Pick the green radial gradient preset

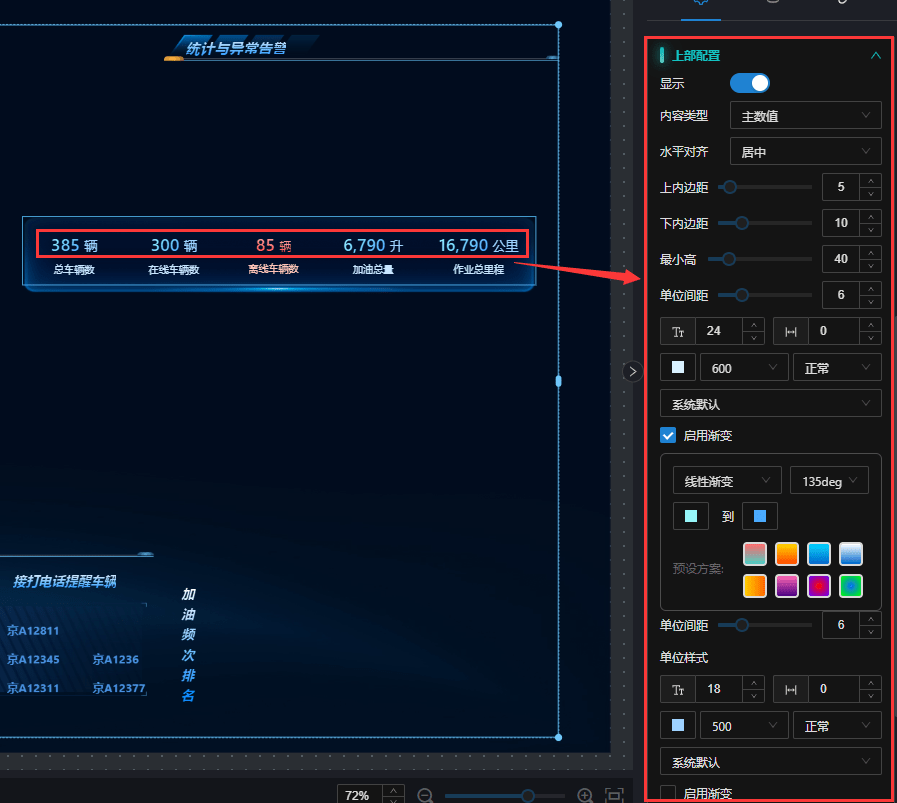[850, 586]
